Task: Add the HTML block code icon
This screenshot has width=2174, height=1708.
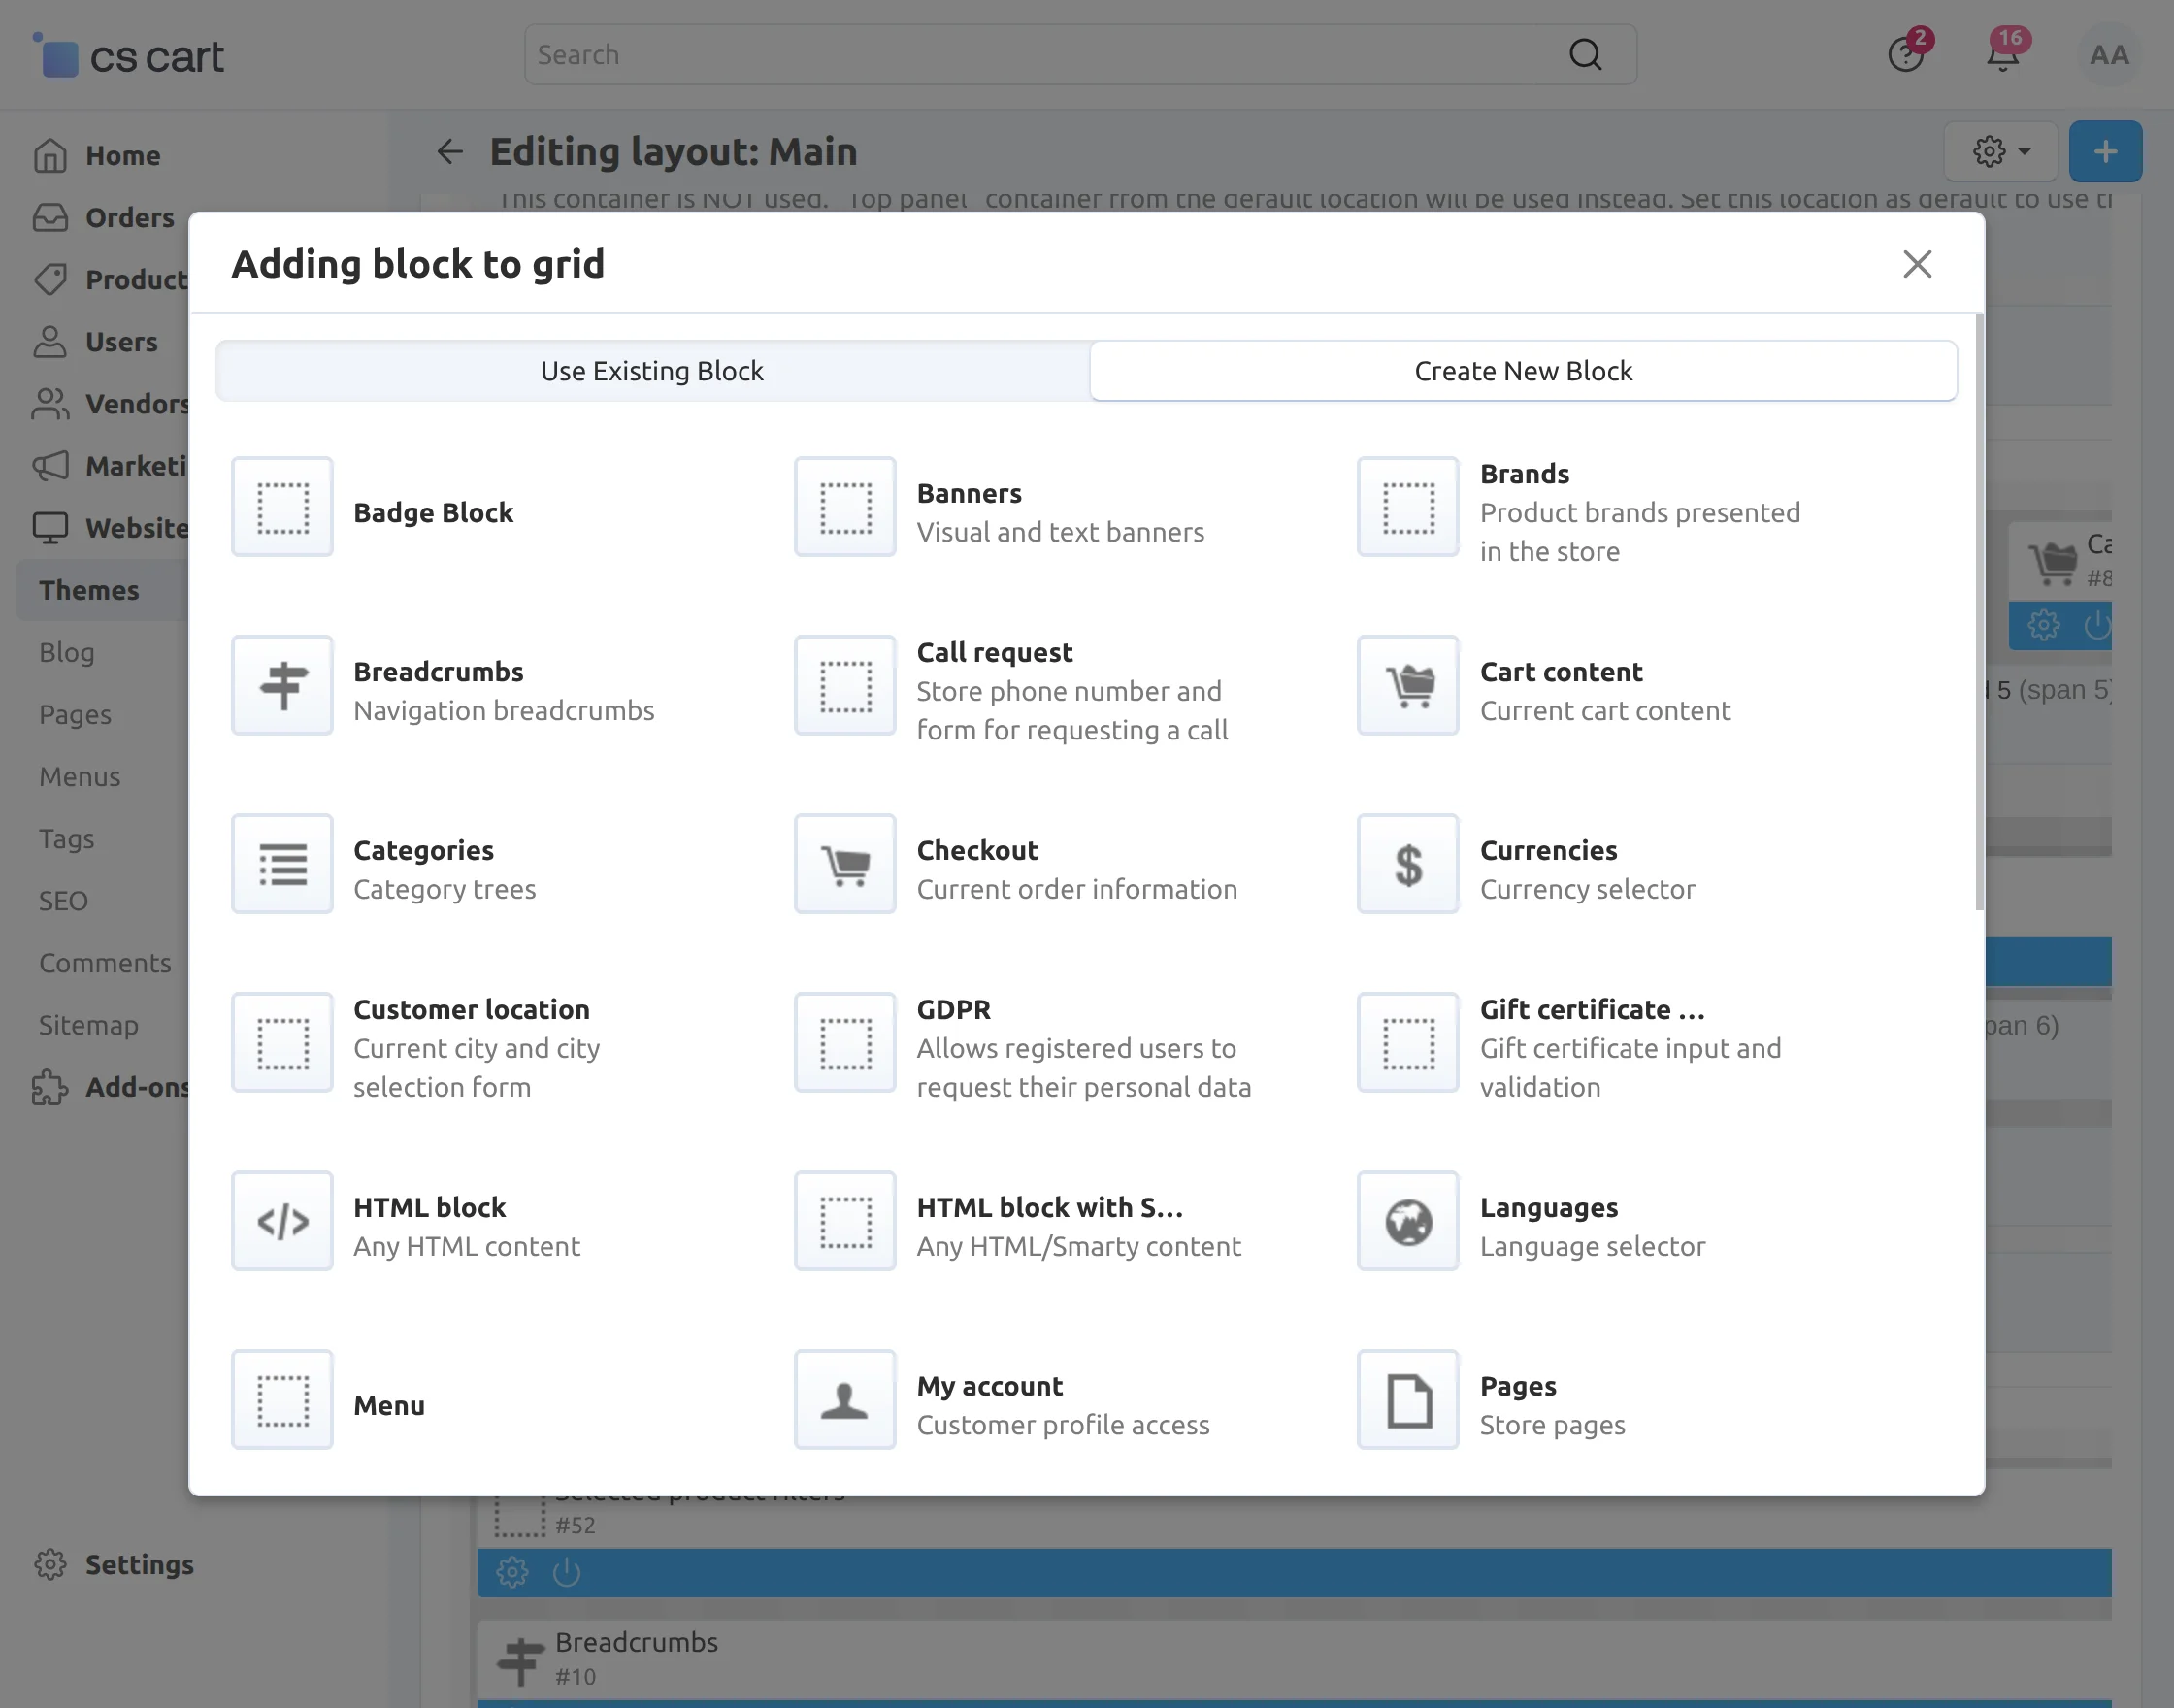Action: pyautogui.click(x=282, y=1221)
